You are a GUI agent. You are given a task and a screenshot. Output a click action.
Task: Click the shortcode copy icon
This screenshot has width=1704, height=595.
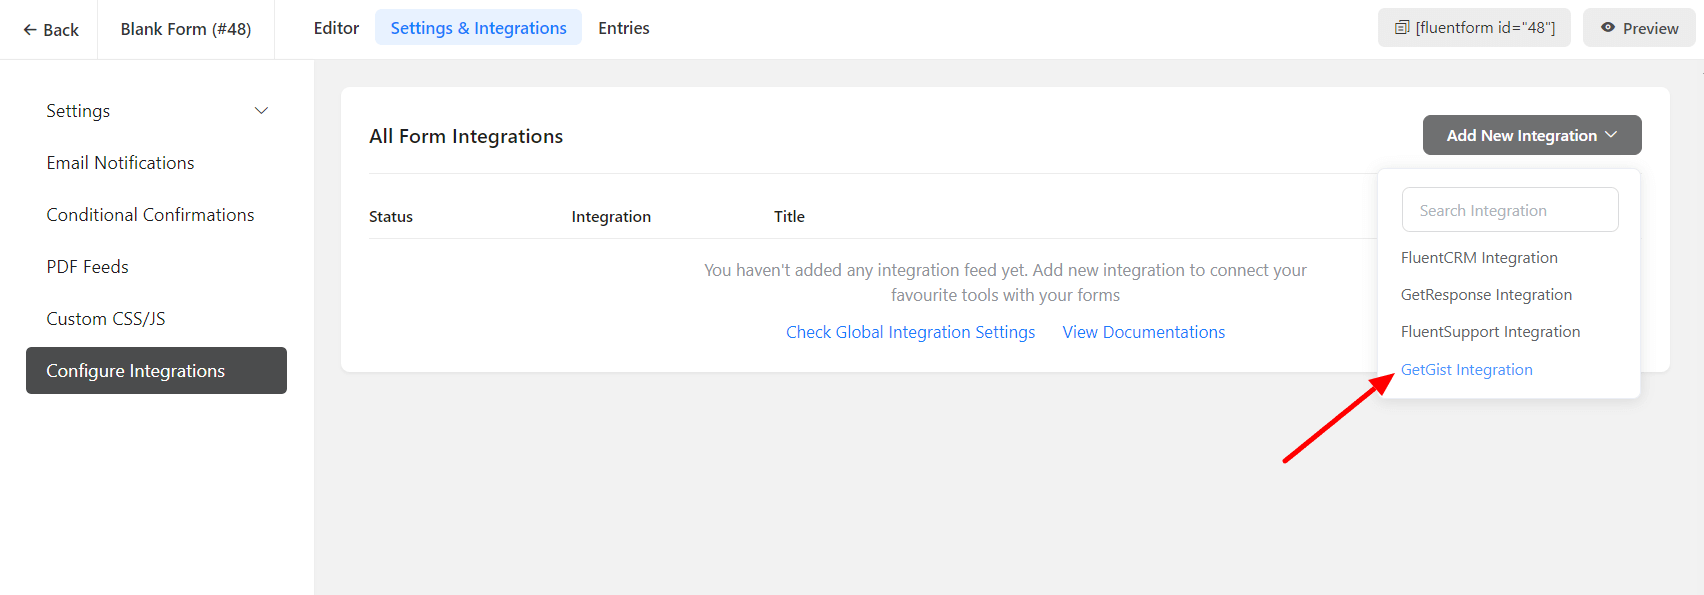click(x=1402, y=28)
